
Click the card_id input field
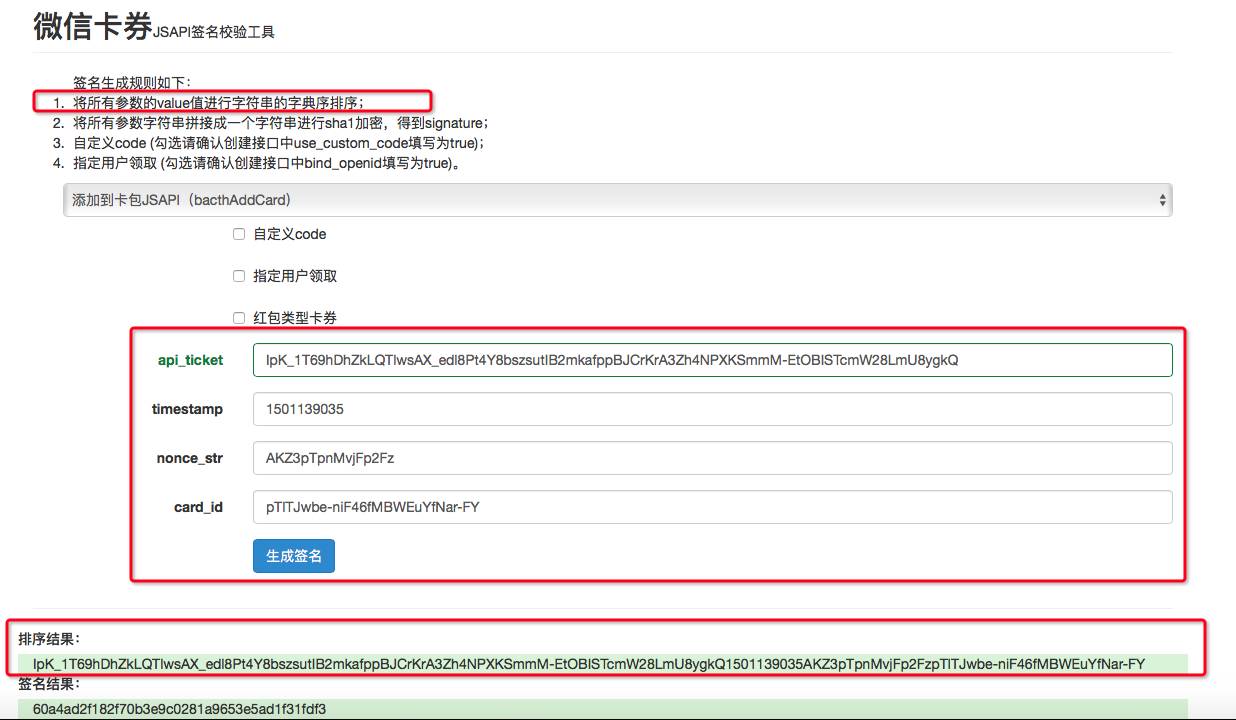(x=712, y=507)
